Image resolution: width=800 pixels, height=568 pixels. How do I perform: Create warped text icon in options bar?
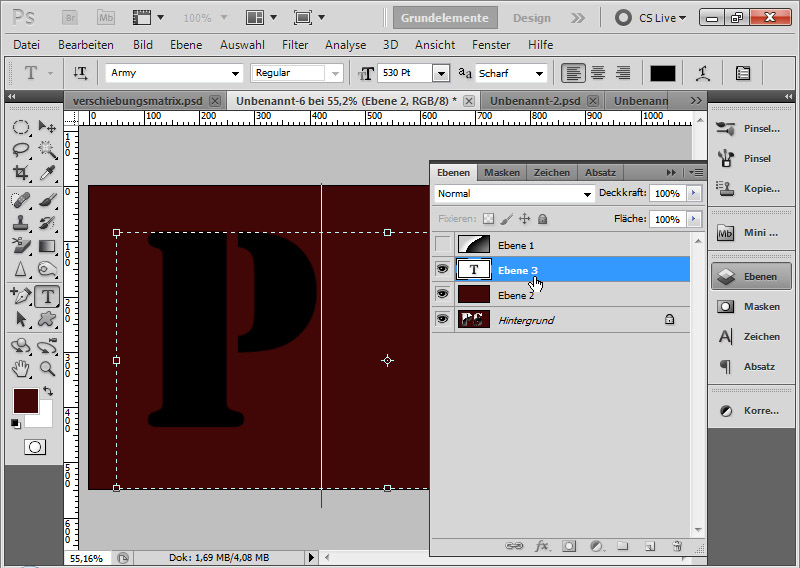(x=704, y=73)
